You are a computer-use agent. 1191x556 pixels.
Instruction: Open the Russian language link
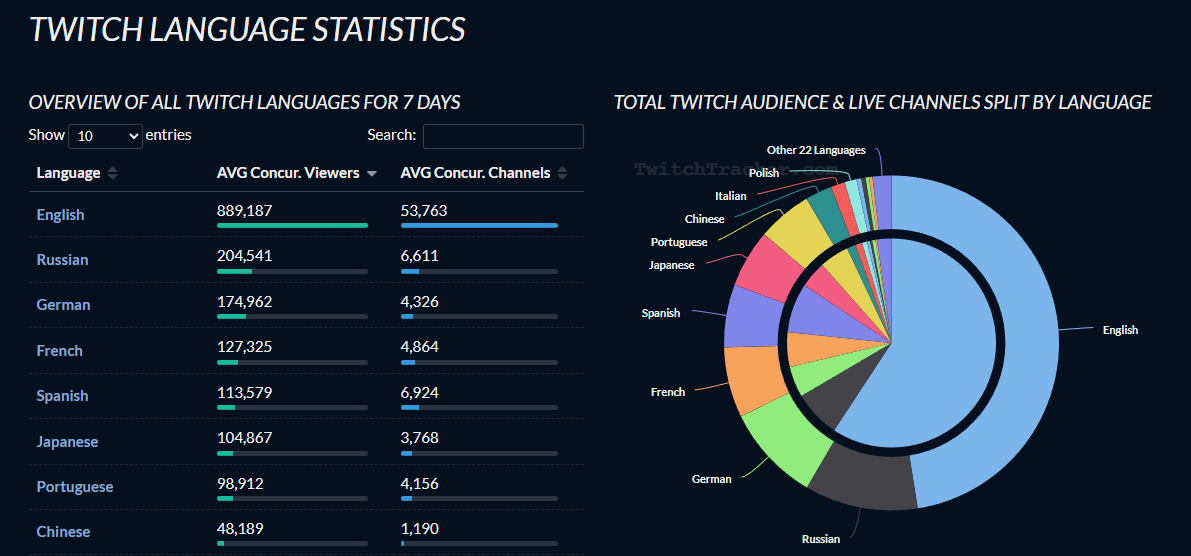(x=62, y=260)
